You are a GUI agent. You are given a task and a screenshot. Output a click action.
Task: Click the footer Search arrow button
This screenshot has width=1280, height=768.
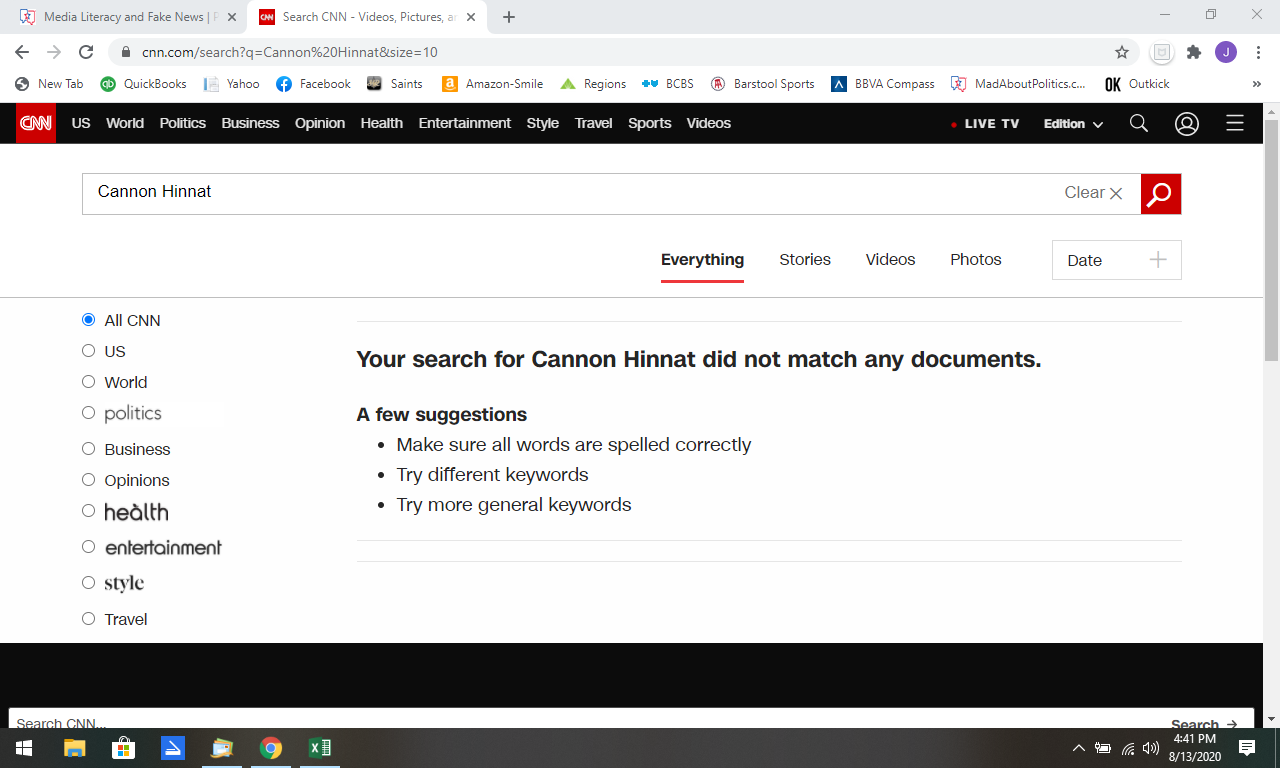pyautogui.click(x=1204, y=724)
